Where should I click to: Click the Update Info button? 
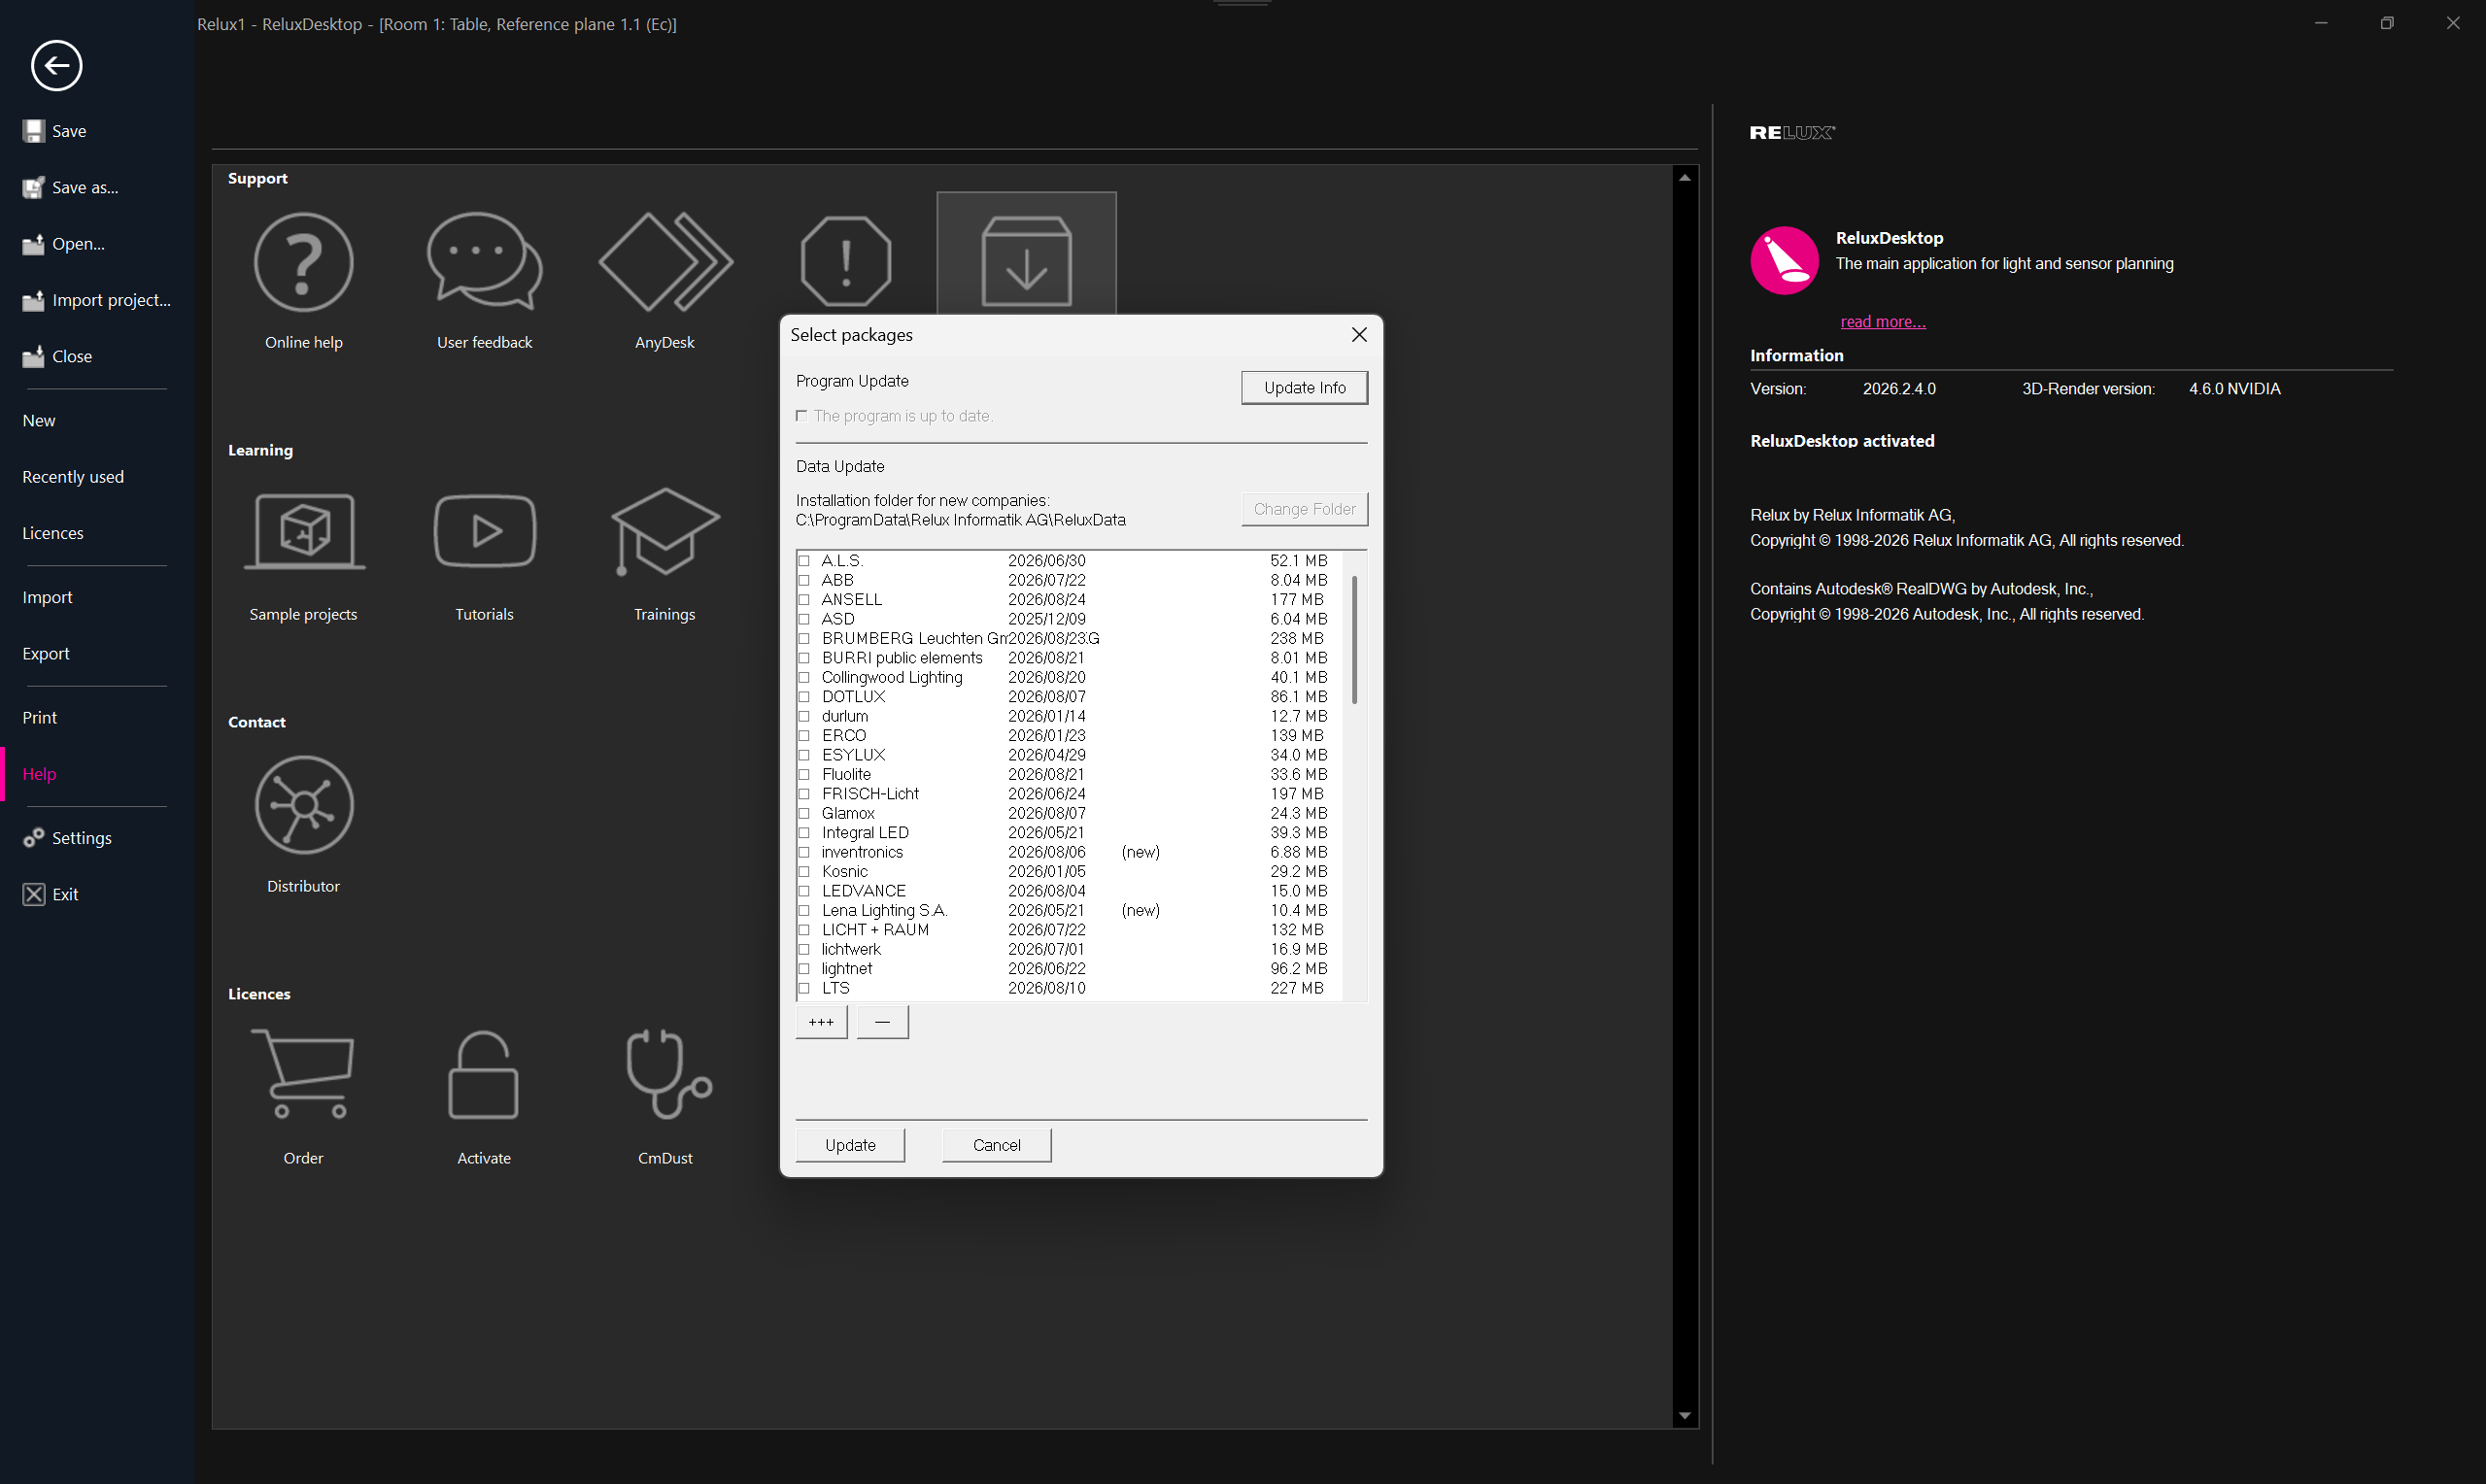pyautogui.click(x=1304, y=388)
